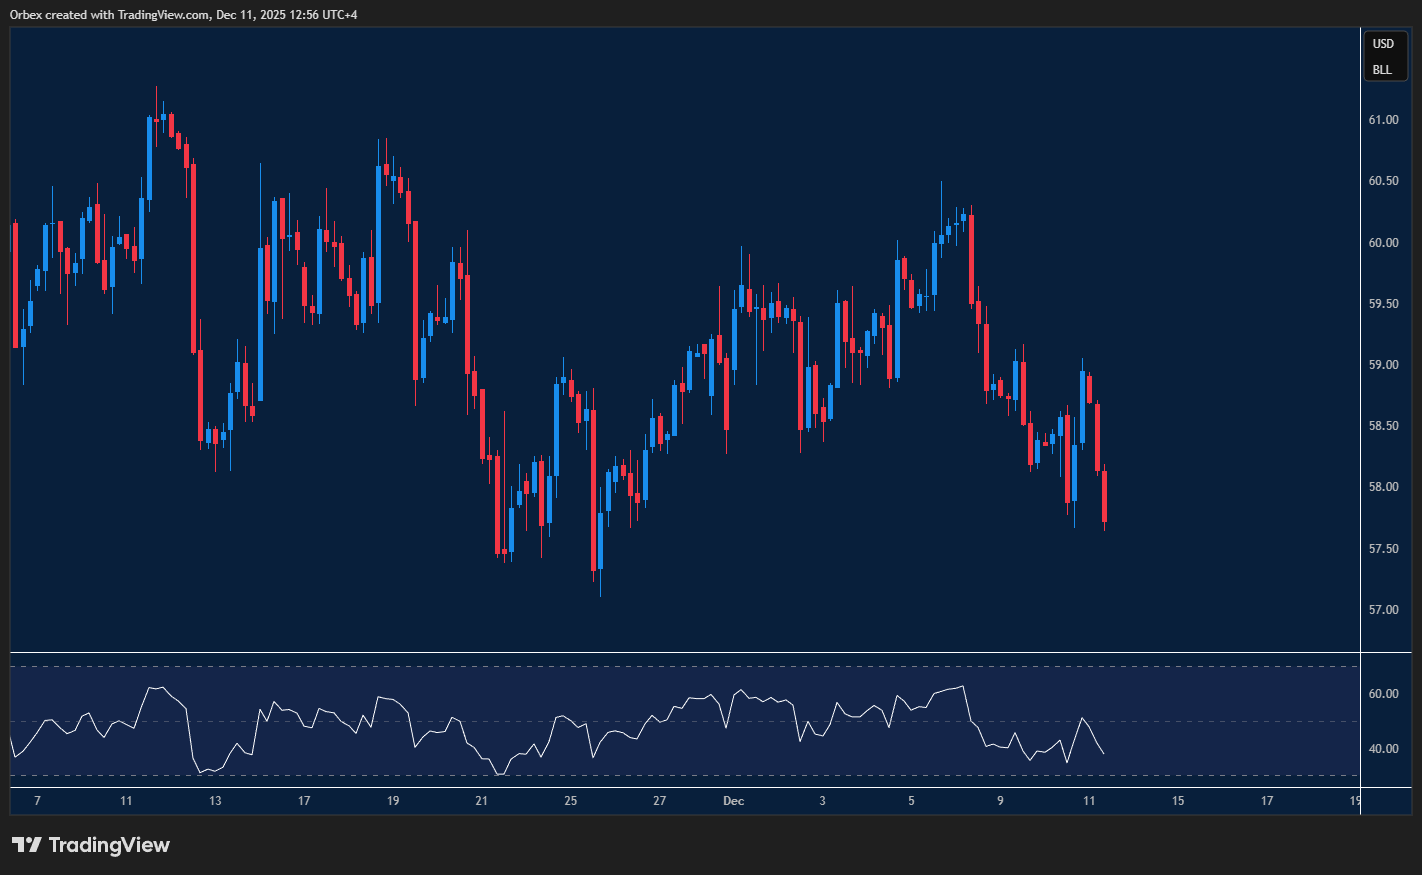Select the BLL label in the symbol badge
Image resolution: width=1422 pixels, height=875 pixels.
pos(1384,68)
